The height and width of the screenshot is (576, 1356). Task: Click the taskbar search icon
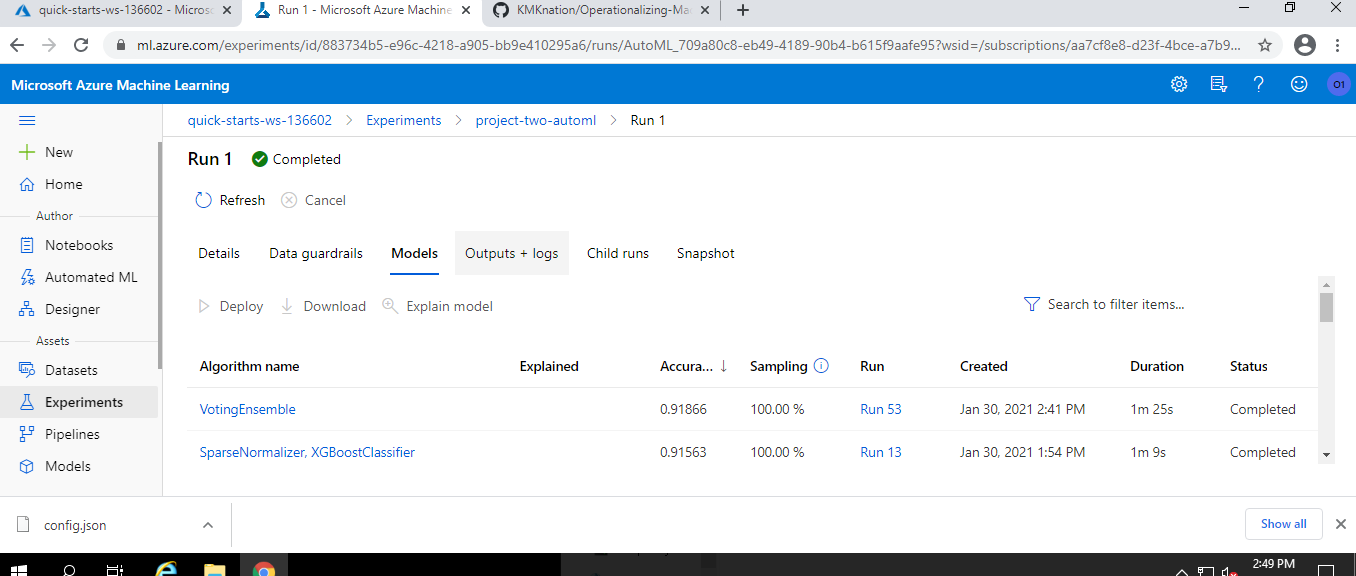(69, 570)
